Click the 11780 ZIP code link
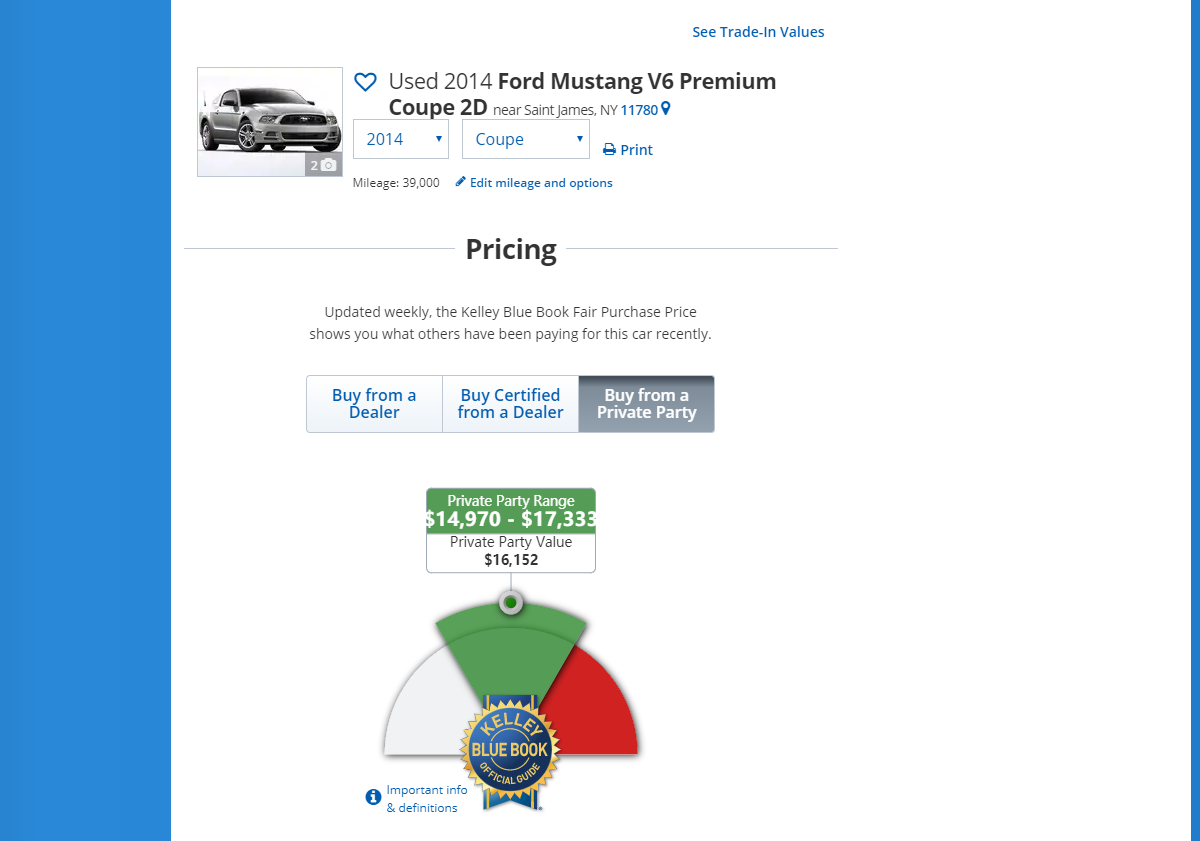This screenshot has width=1200, height=841. coord(639,110)
